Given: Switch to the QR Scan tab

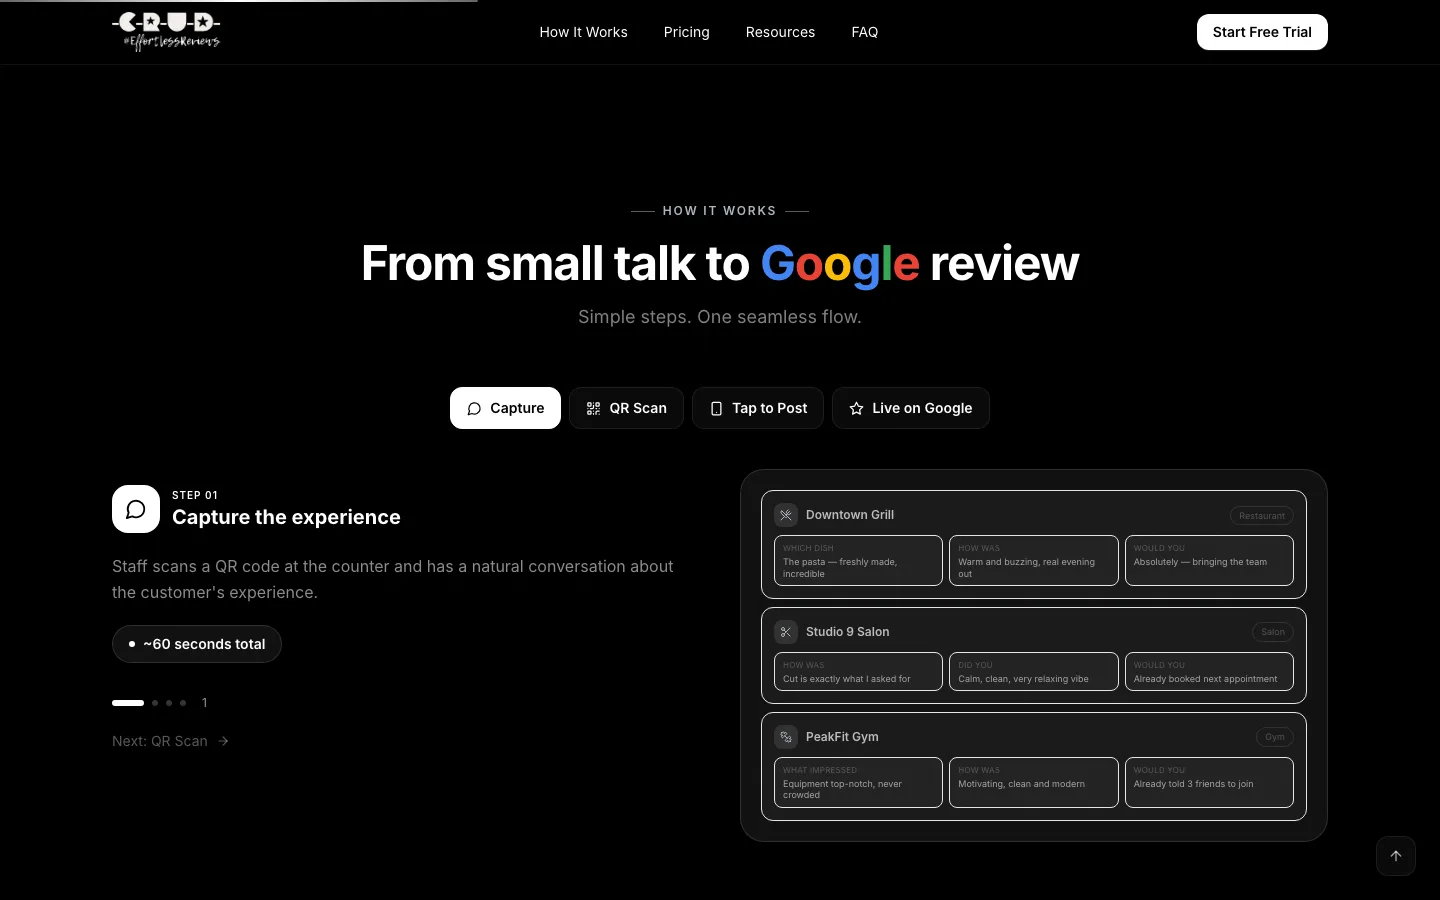Looking at the screenshot, I should coord(626,408).
